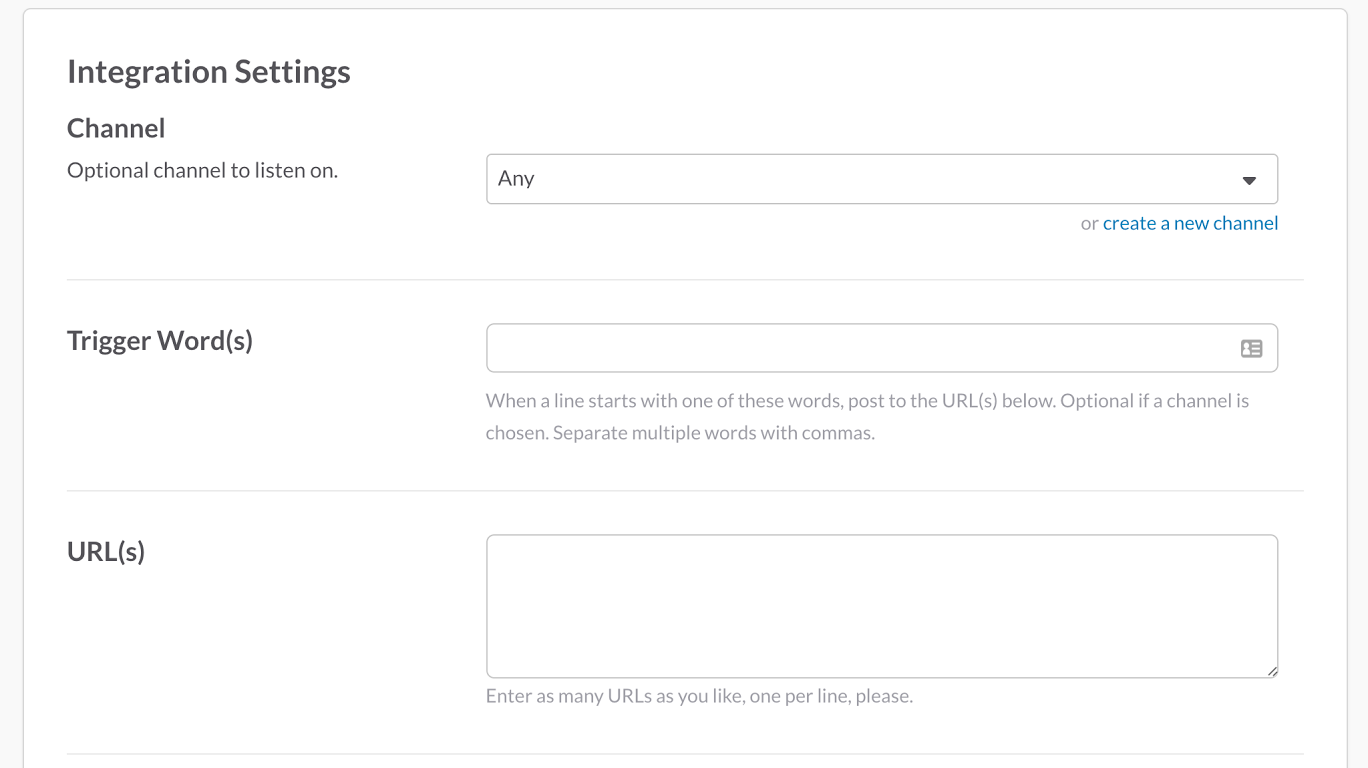Viewport: 1368px width, 768px height.
Task: Click the divider above the URL(s) section
Action: [x=685, y=491]
